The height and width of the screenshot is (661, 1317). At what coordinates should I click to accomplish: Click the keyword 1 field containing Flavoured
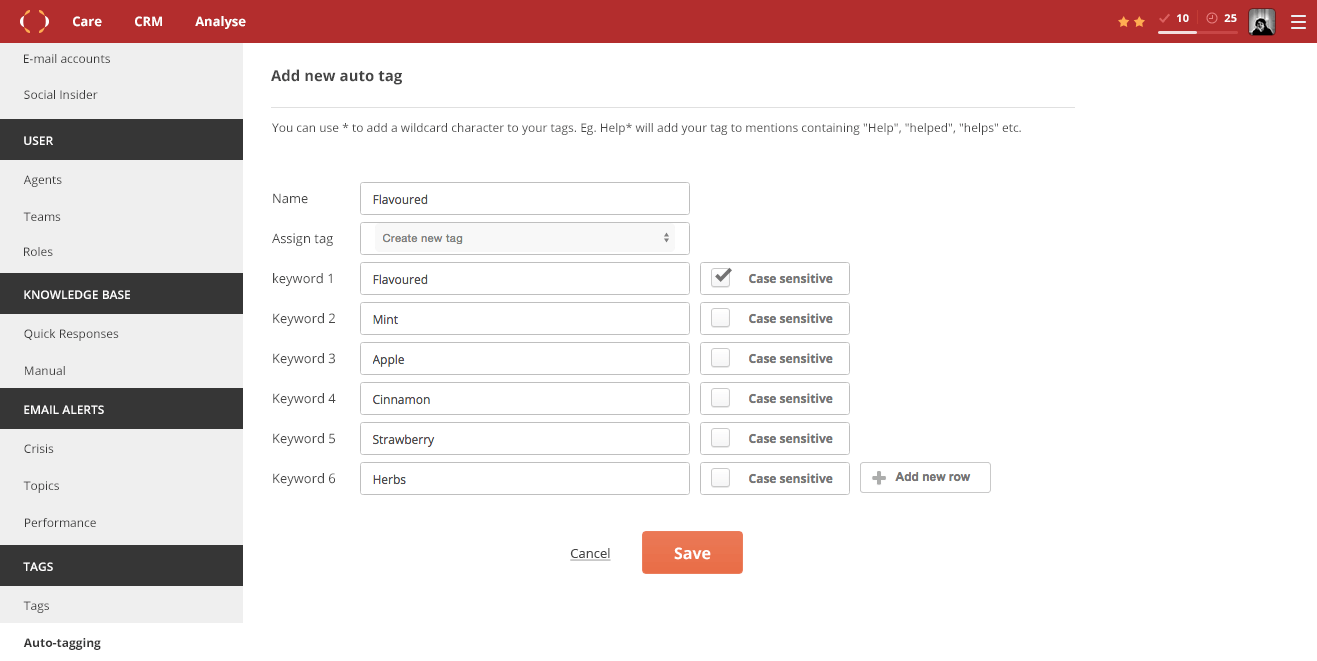[x=525, y=278]
